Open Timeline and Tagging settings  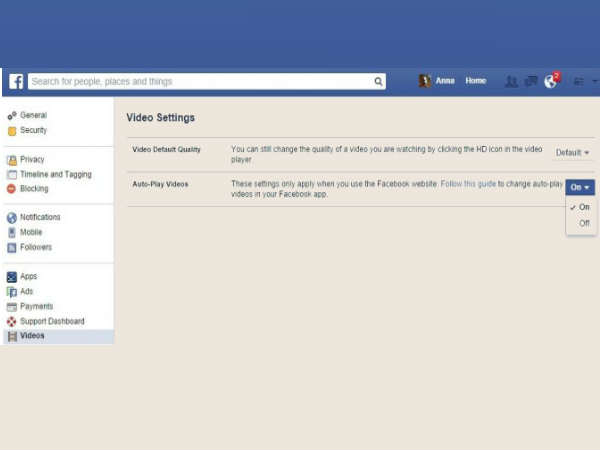click(x=55, y=174)
